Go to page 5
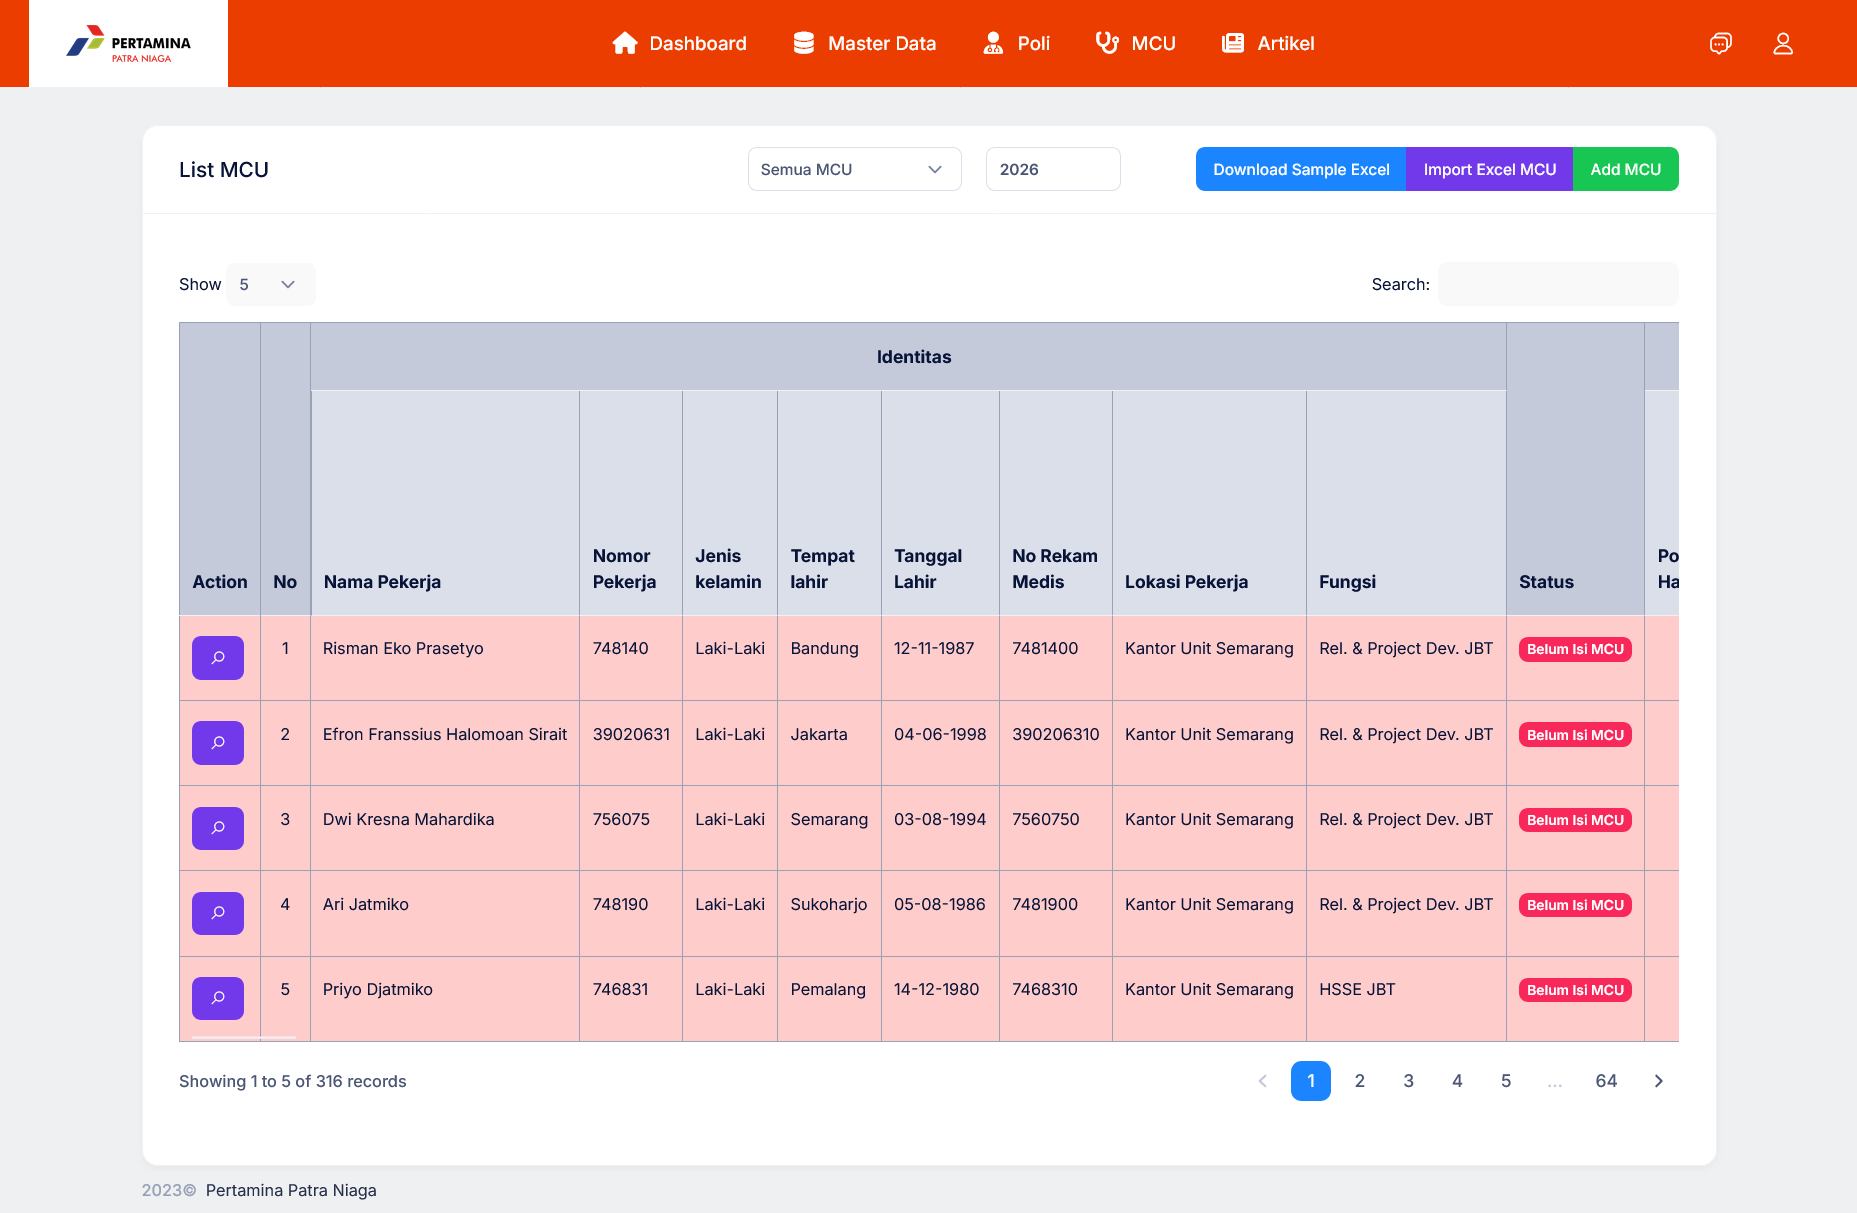Viewport: 1857px width, 1213px height. [x=1506, y=1081]
